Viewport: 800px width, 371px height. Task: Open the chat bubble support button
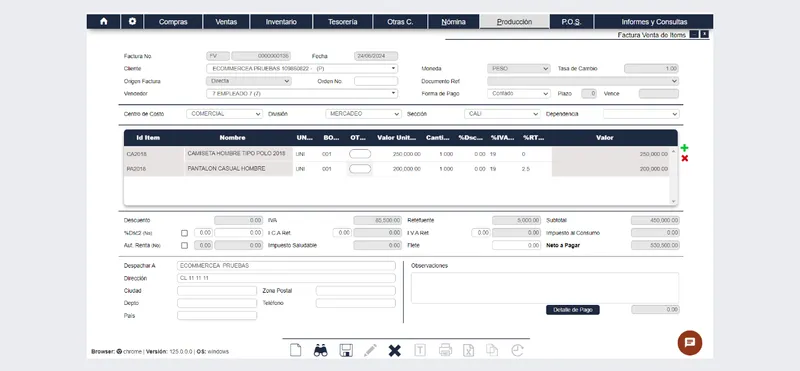click(690, 342)
